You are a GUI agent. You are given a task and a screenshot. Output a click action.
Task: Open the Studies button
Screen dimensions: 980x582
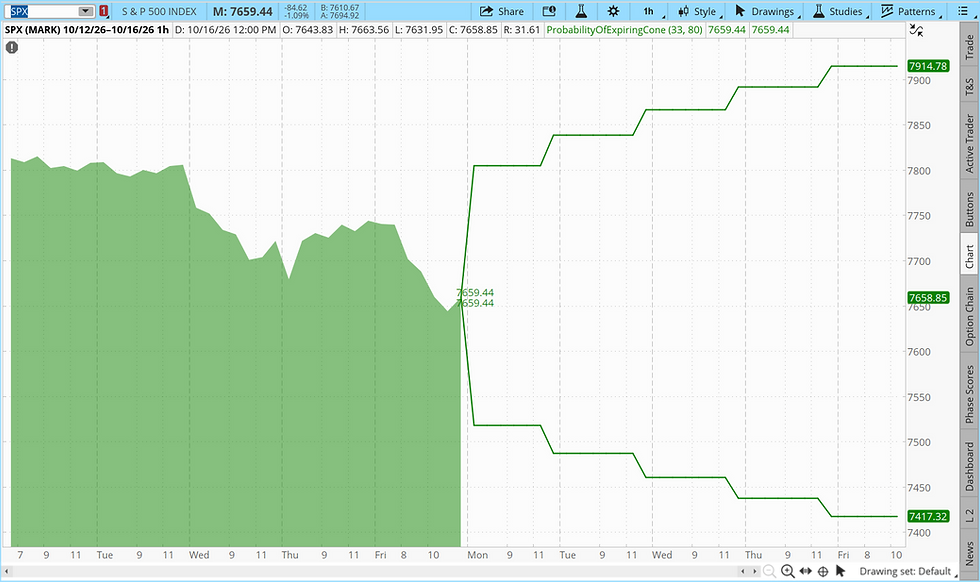pos(838,11)
